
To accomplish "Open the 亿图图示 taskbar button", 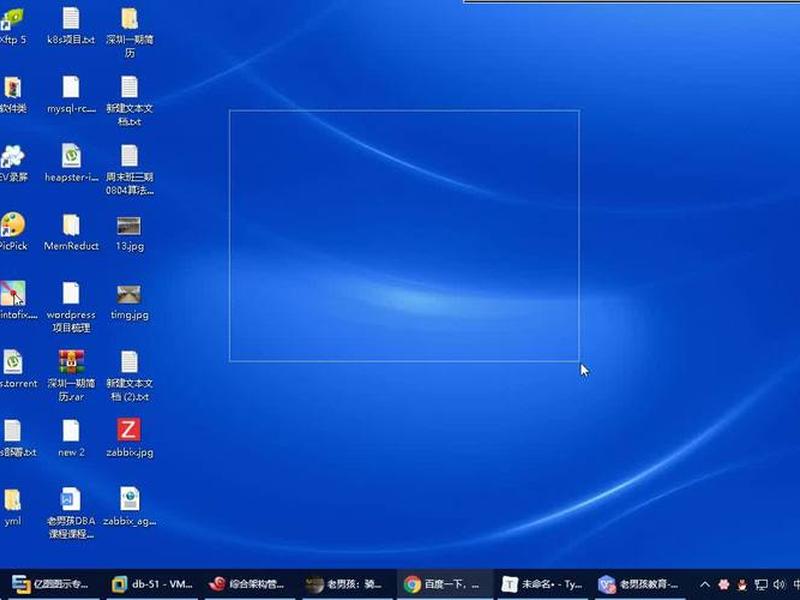I will coord(50,584).
